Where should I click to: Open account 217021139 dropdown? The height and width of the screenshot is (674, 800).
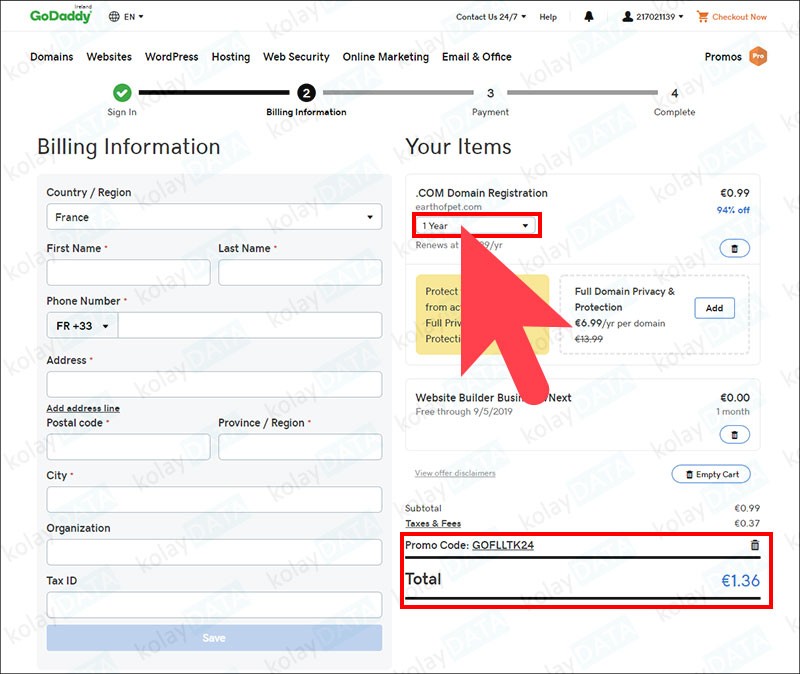pyautogui.click(x=660, y=17)
